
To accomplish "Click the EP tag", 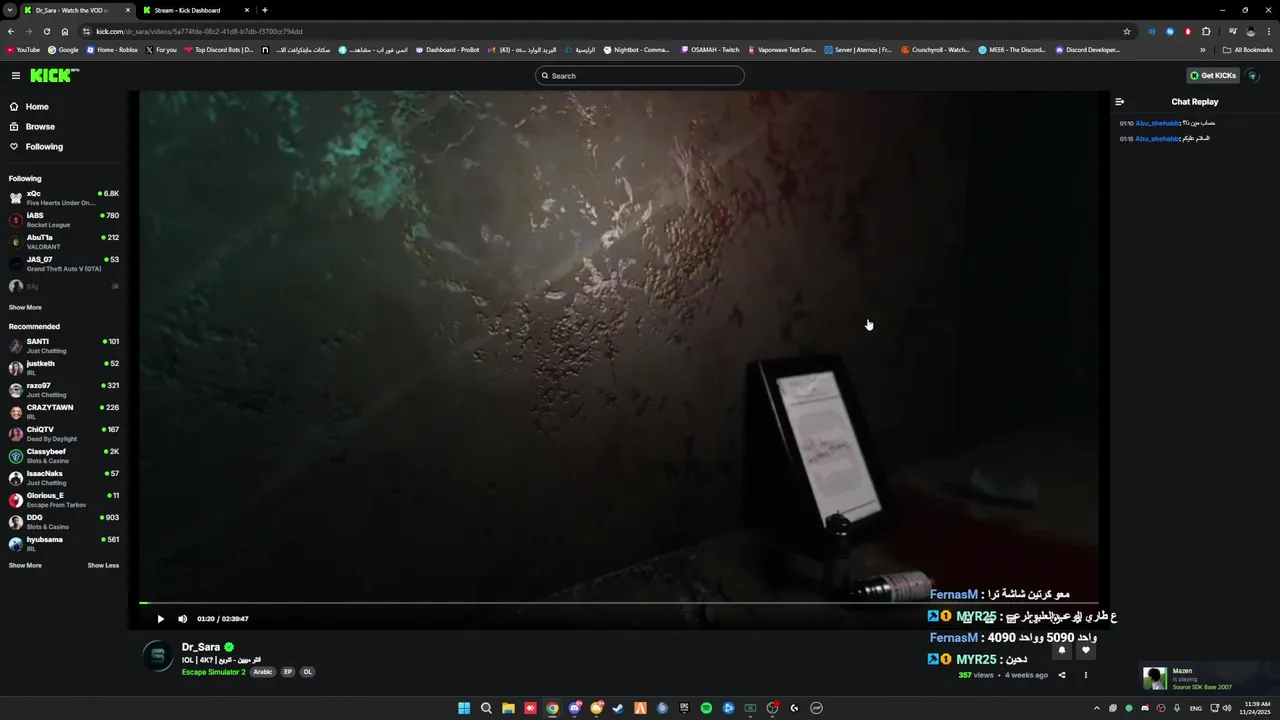I will pyautogui.click(x=287, y=672).
